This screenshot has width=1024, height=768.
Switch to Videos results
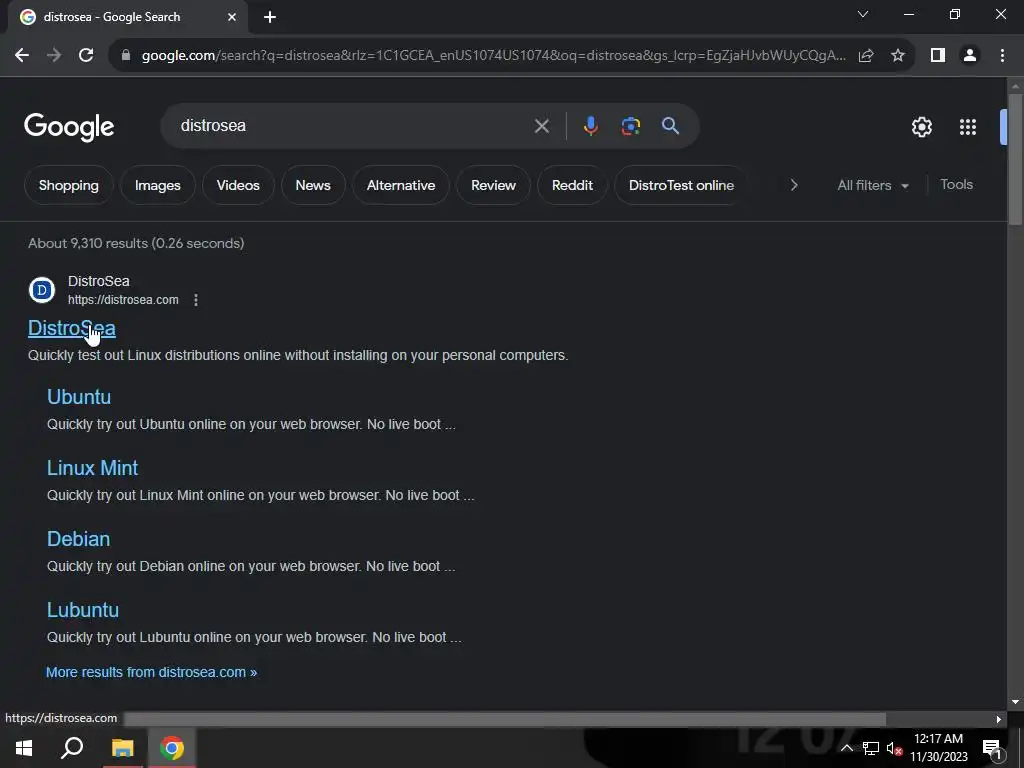tap(238, 185)
